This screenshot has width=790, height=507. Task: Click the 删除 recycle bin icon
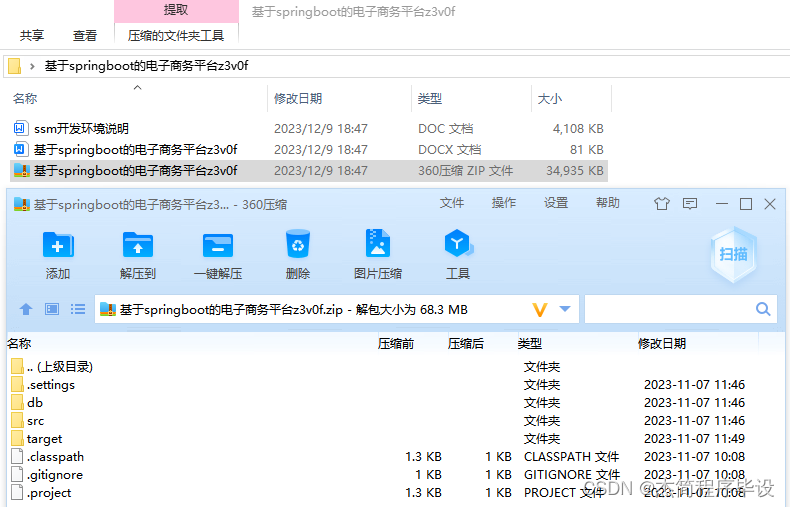point(298,244)
